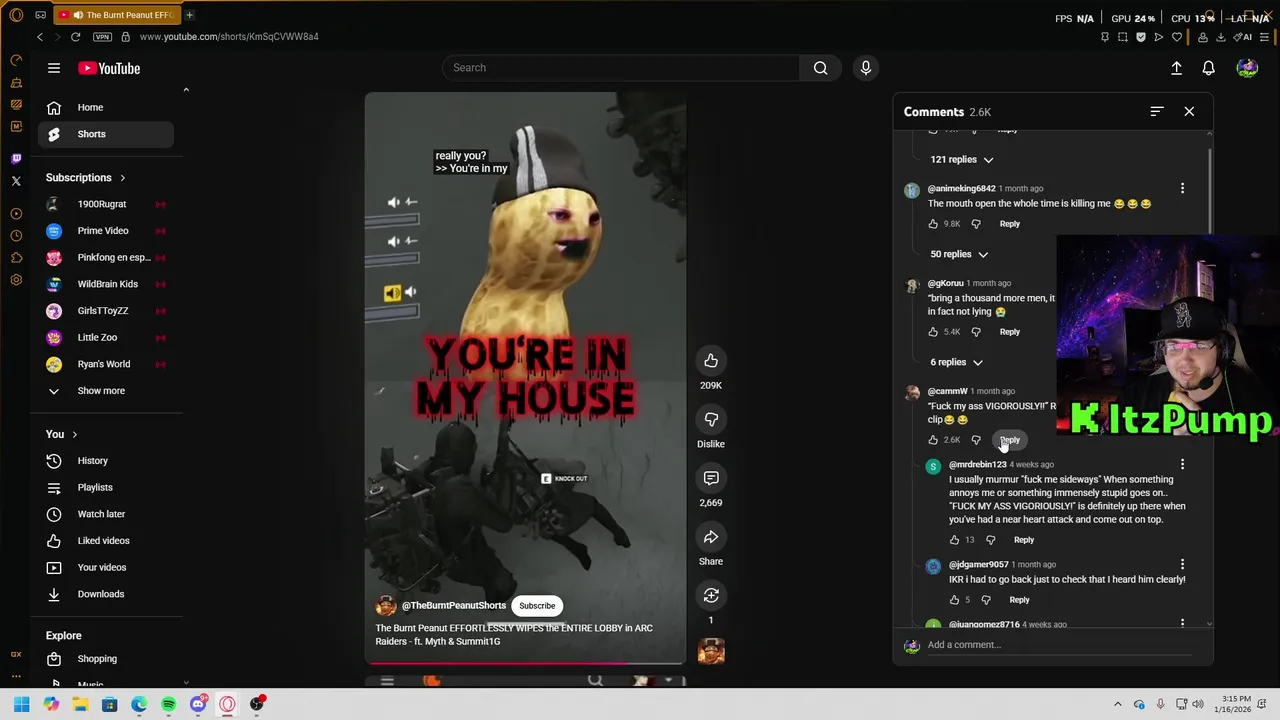Open Opera sidebar history clock
Image resolution: width=1280 pixels, height=720 pixels.
tap(16, 236)
